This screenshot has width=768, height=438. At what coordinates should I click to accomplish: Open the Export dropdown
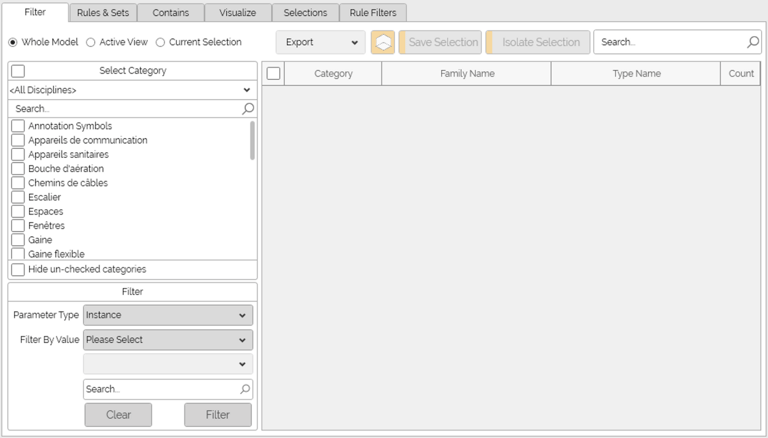pyautogui.click(x=321, y=42)
